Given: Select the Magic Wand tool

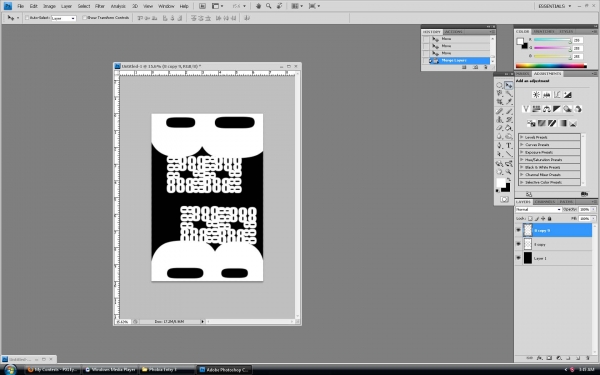Looking at the screenshot, I should click(509, 93).
